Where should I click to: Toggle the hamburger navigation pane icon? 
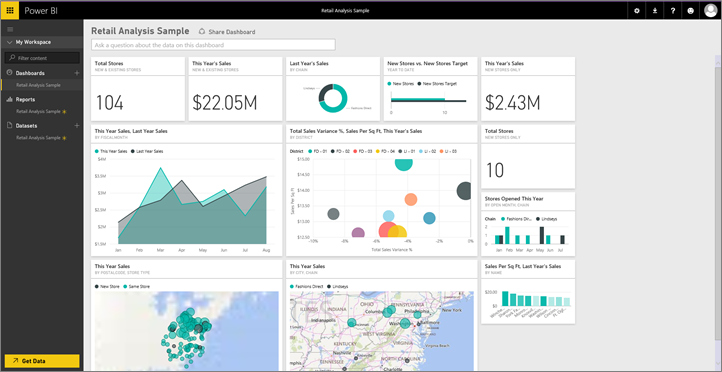click(10, 29)
